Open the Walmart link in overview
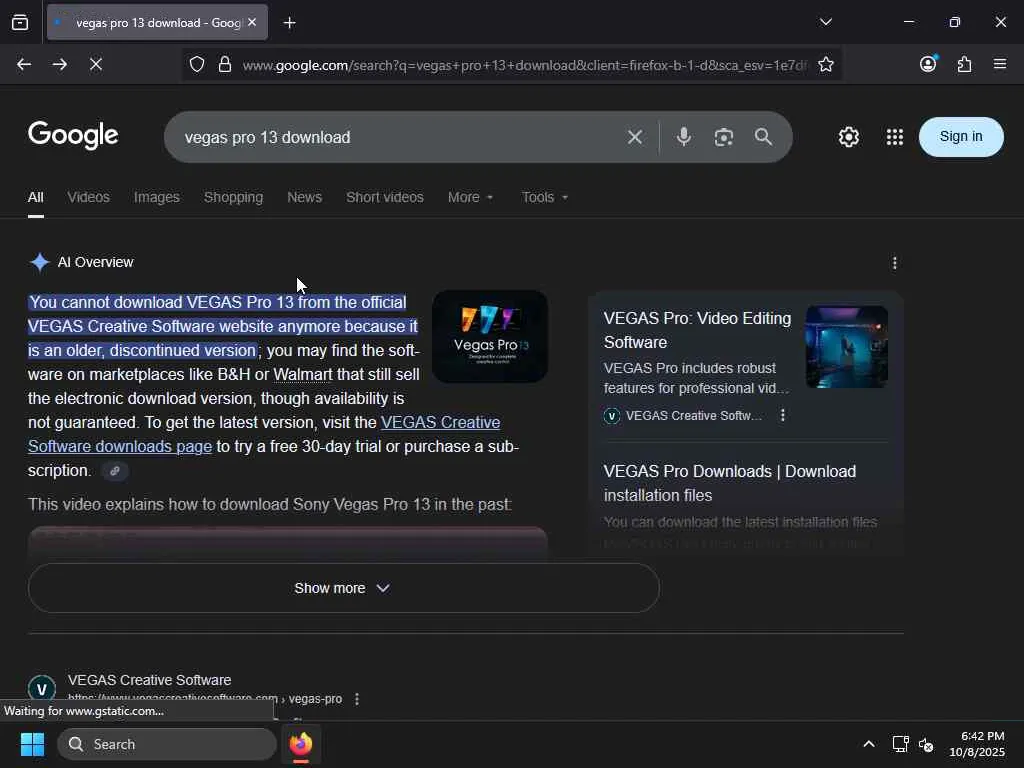Screen dimensions: 1024x768 tap(302, 374)
